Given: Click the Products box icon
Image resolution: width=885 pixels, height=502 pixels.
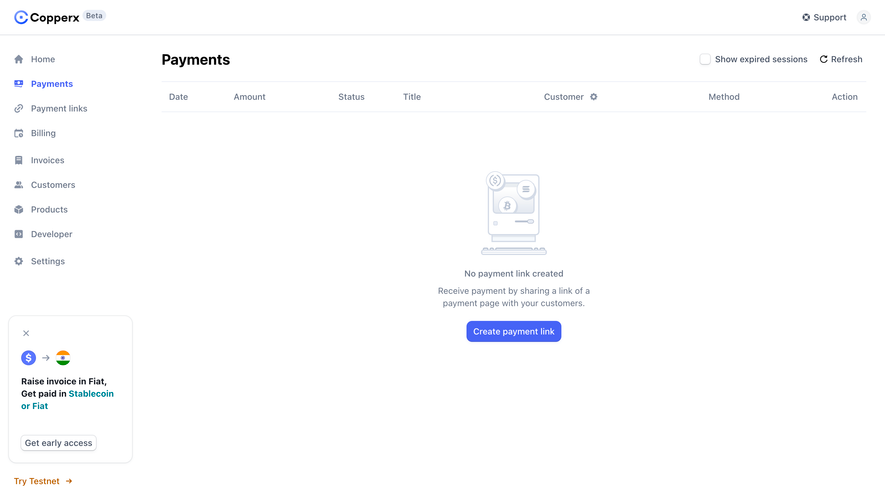Looking at the screenshot, I should point(19,209).
